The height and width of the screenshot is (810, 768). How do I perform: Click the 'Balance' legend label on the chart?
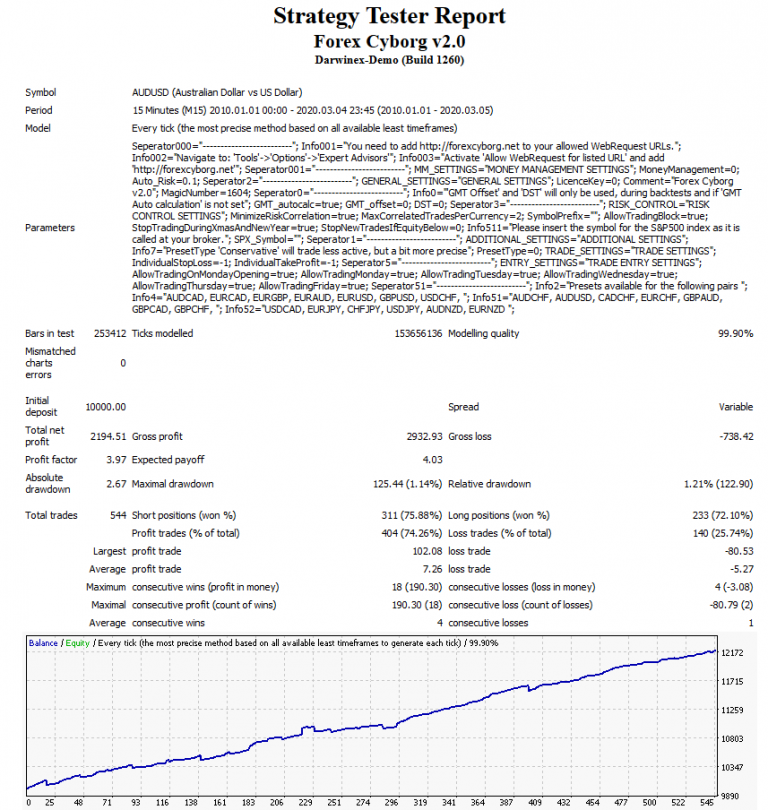tap(43, 643)
